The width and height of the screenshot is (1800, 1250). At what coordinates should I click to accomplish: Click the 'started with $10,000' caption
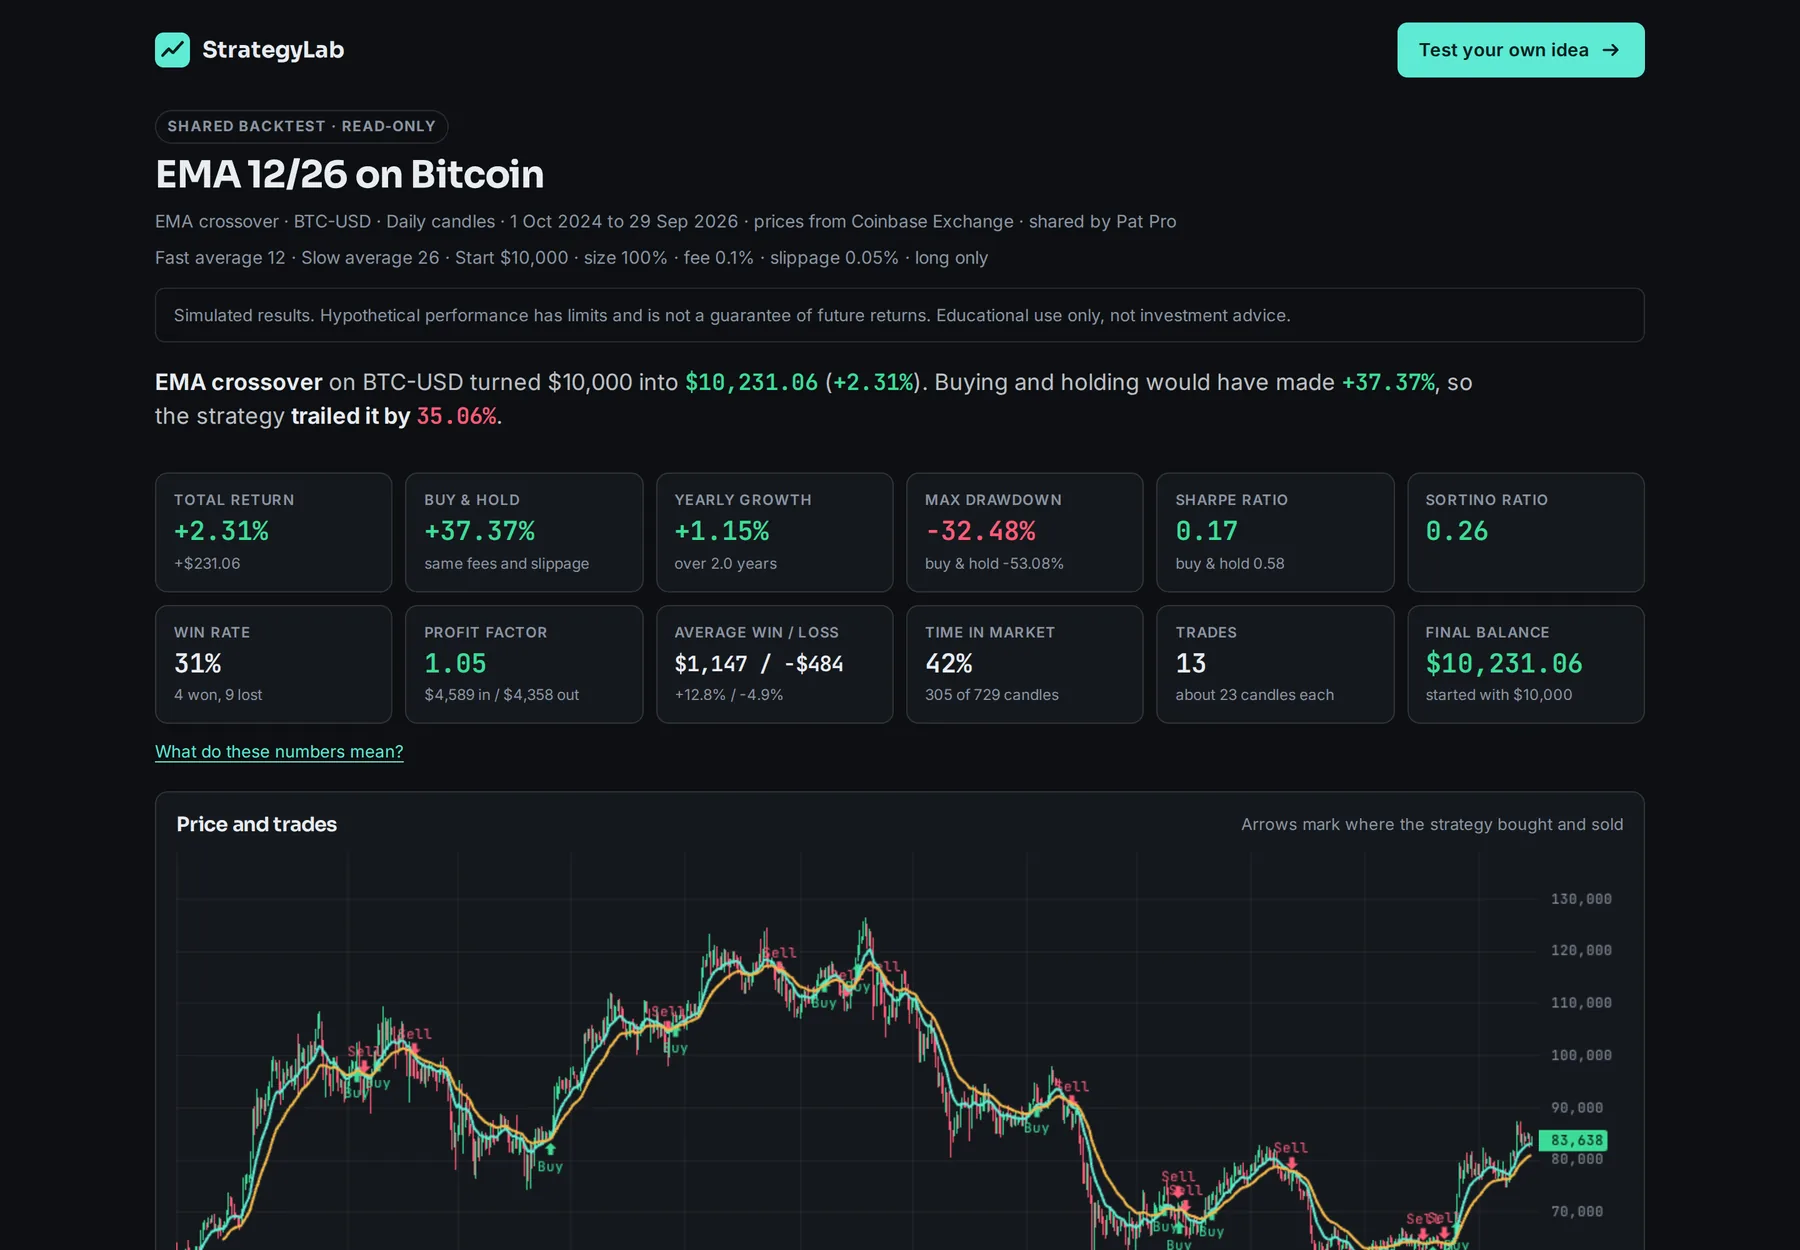point(1498,695)
